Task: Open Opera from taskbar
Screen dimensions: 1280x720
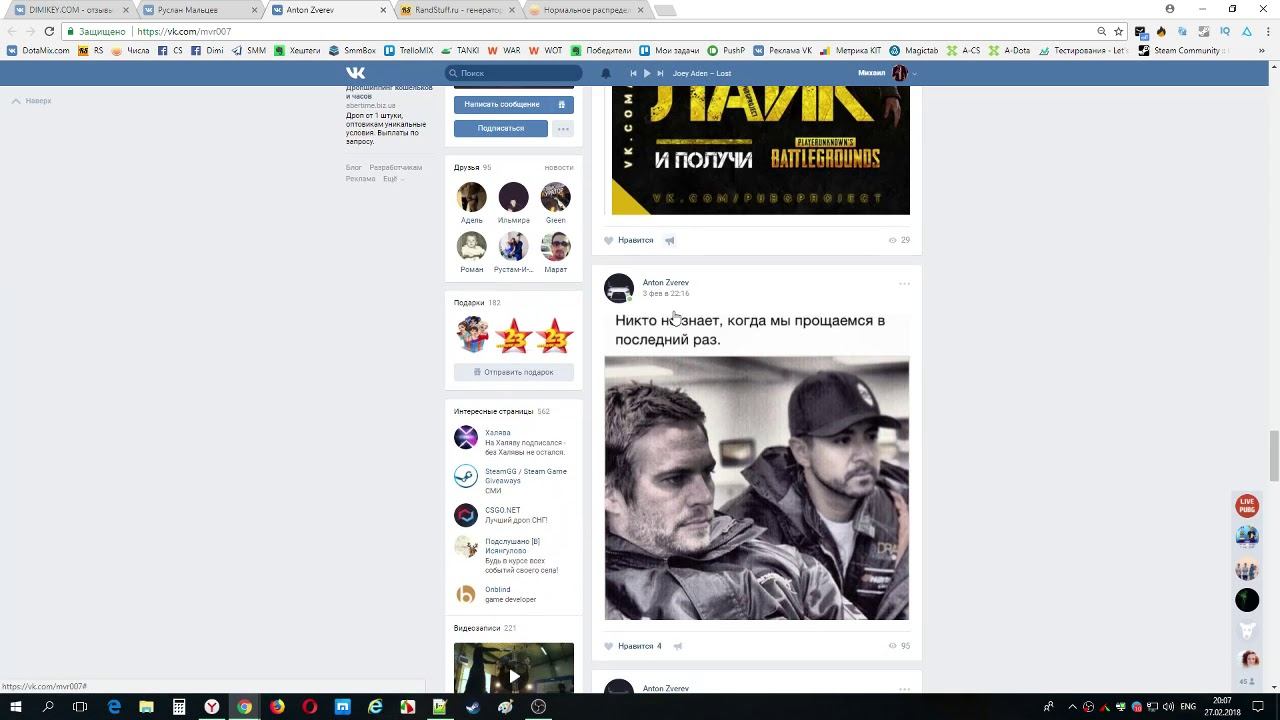Action: (x=310, y=707)
